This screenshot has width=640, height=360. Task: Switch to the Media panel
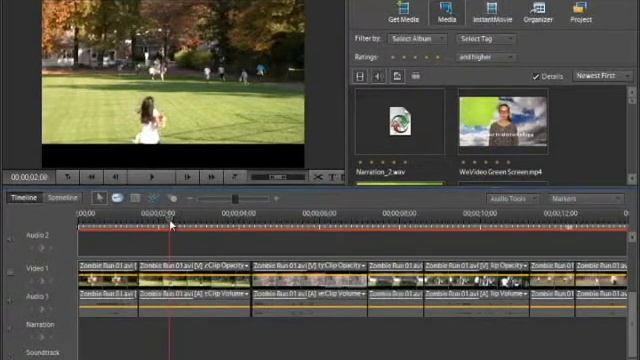tap(447, 12)
